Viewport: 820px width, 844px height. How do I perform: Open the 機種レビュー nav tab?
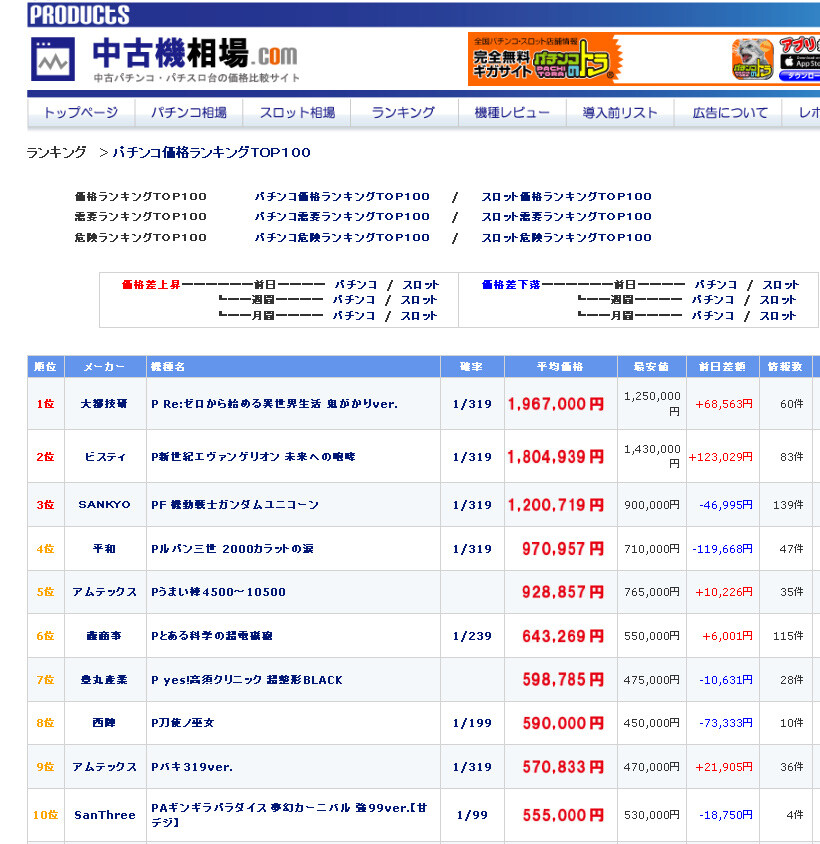(512, 112)
